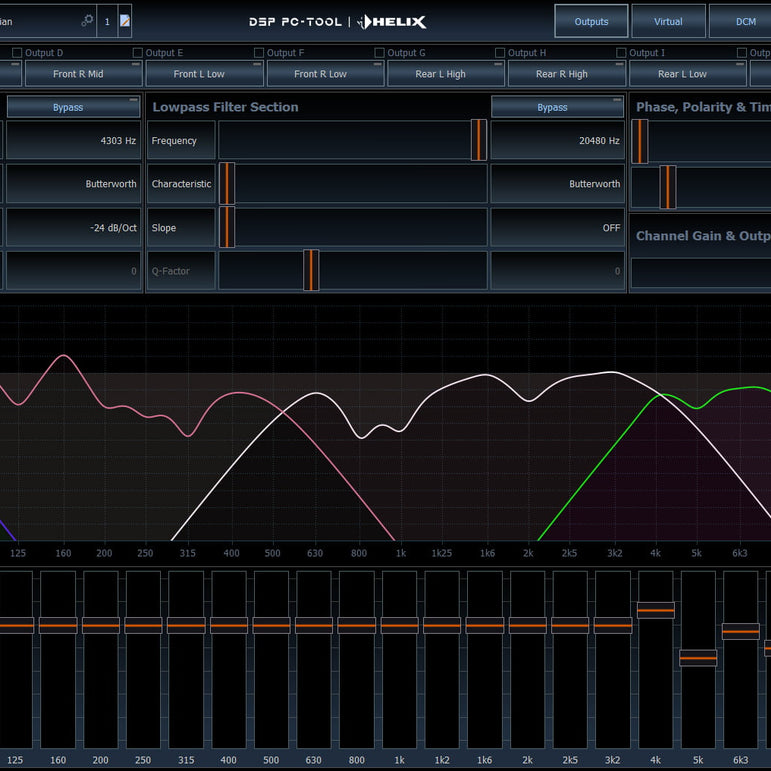Go to the DCM tab

(x=745, y=21)
